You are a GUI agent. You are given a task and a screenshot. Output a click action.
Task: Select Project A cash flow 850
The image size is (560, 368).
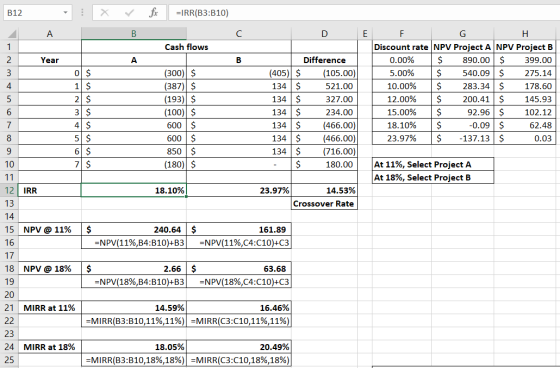(x=134, y=151)
